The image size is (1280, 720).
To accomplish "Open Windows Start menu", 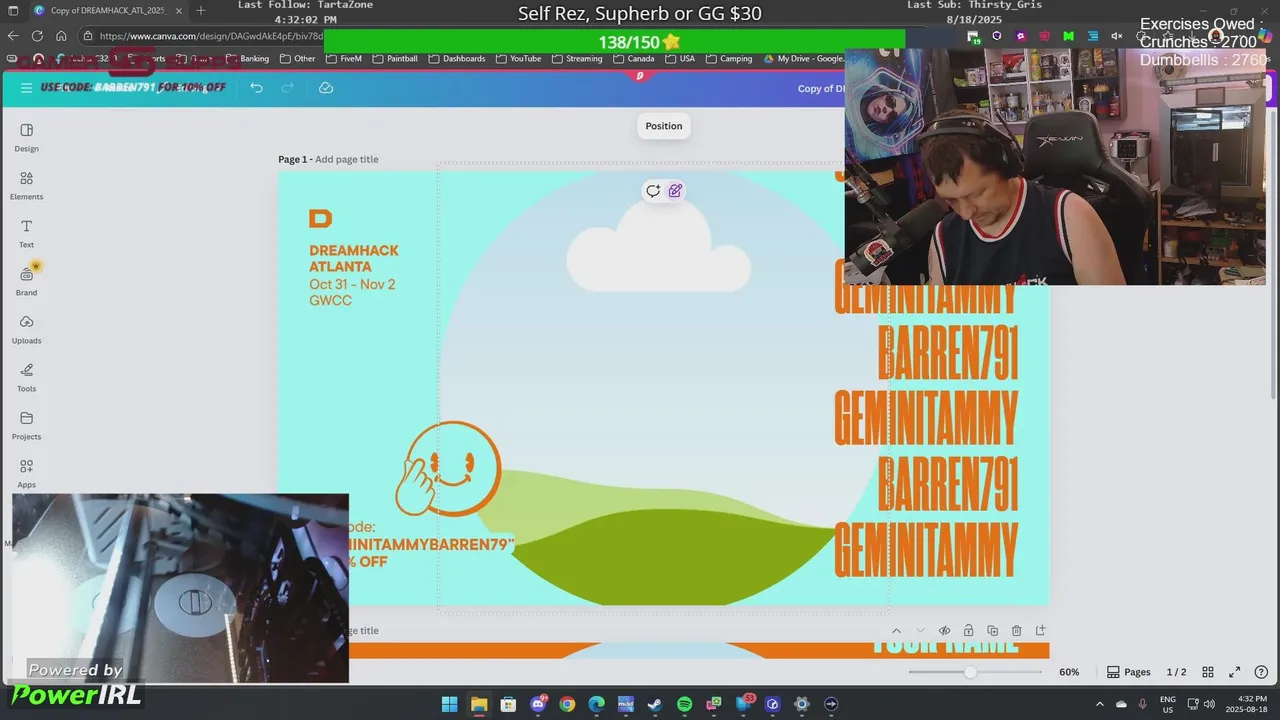I will [450, 704].
